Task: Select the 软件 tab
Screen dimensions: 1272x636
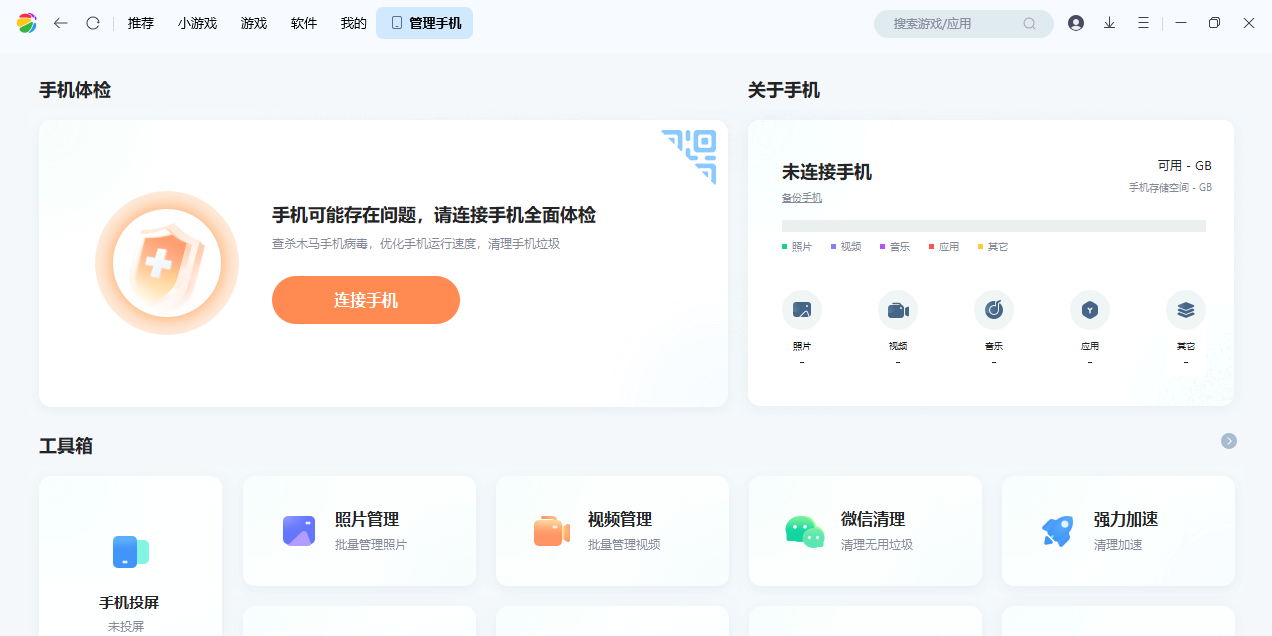Action: 304,23
